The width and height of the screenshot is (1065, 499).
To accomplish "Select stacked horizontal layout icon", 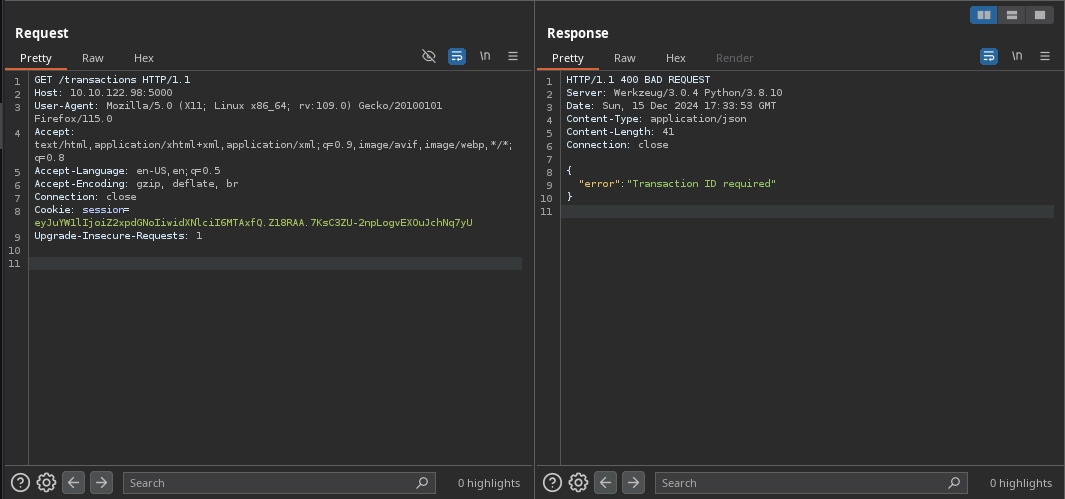I will [x=1012, y=15].
